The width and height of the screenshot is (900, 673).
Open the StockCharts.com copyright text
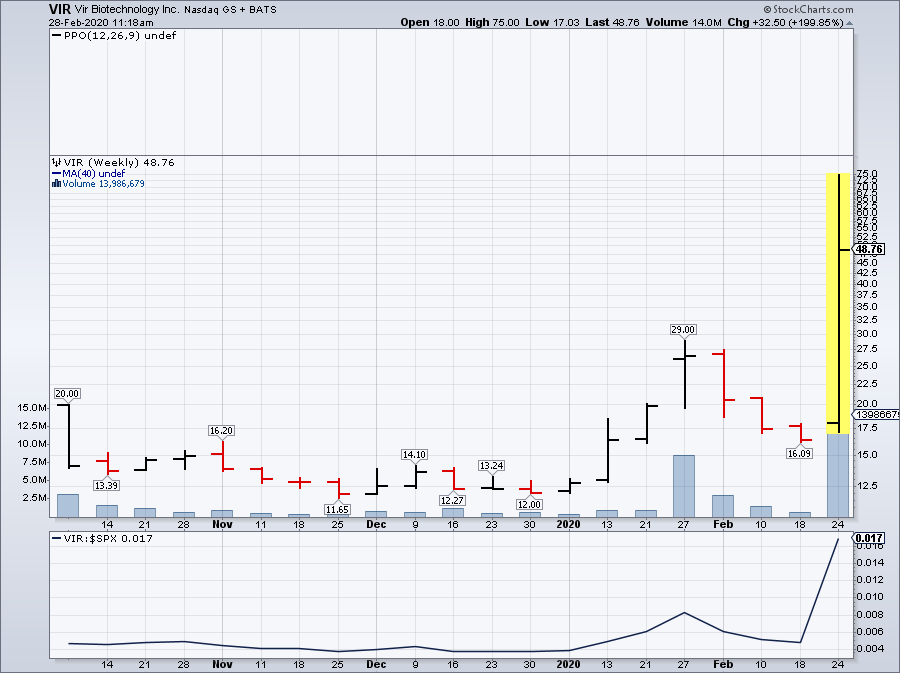(x=808, y=9)
